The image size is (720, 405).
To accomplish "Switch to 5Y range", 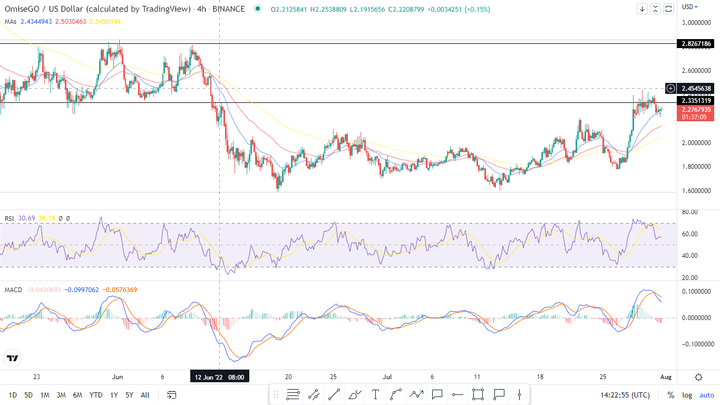I will coord(129,395).
